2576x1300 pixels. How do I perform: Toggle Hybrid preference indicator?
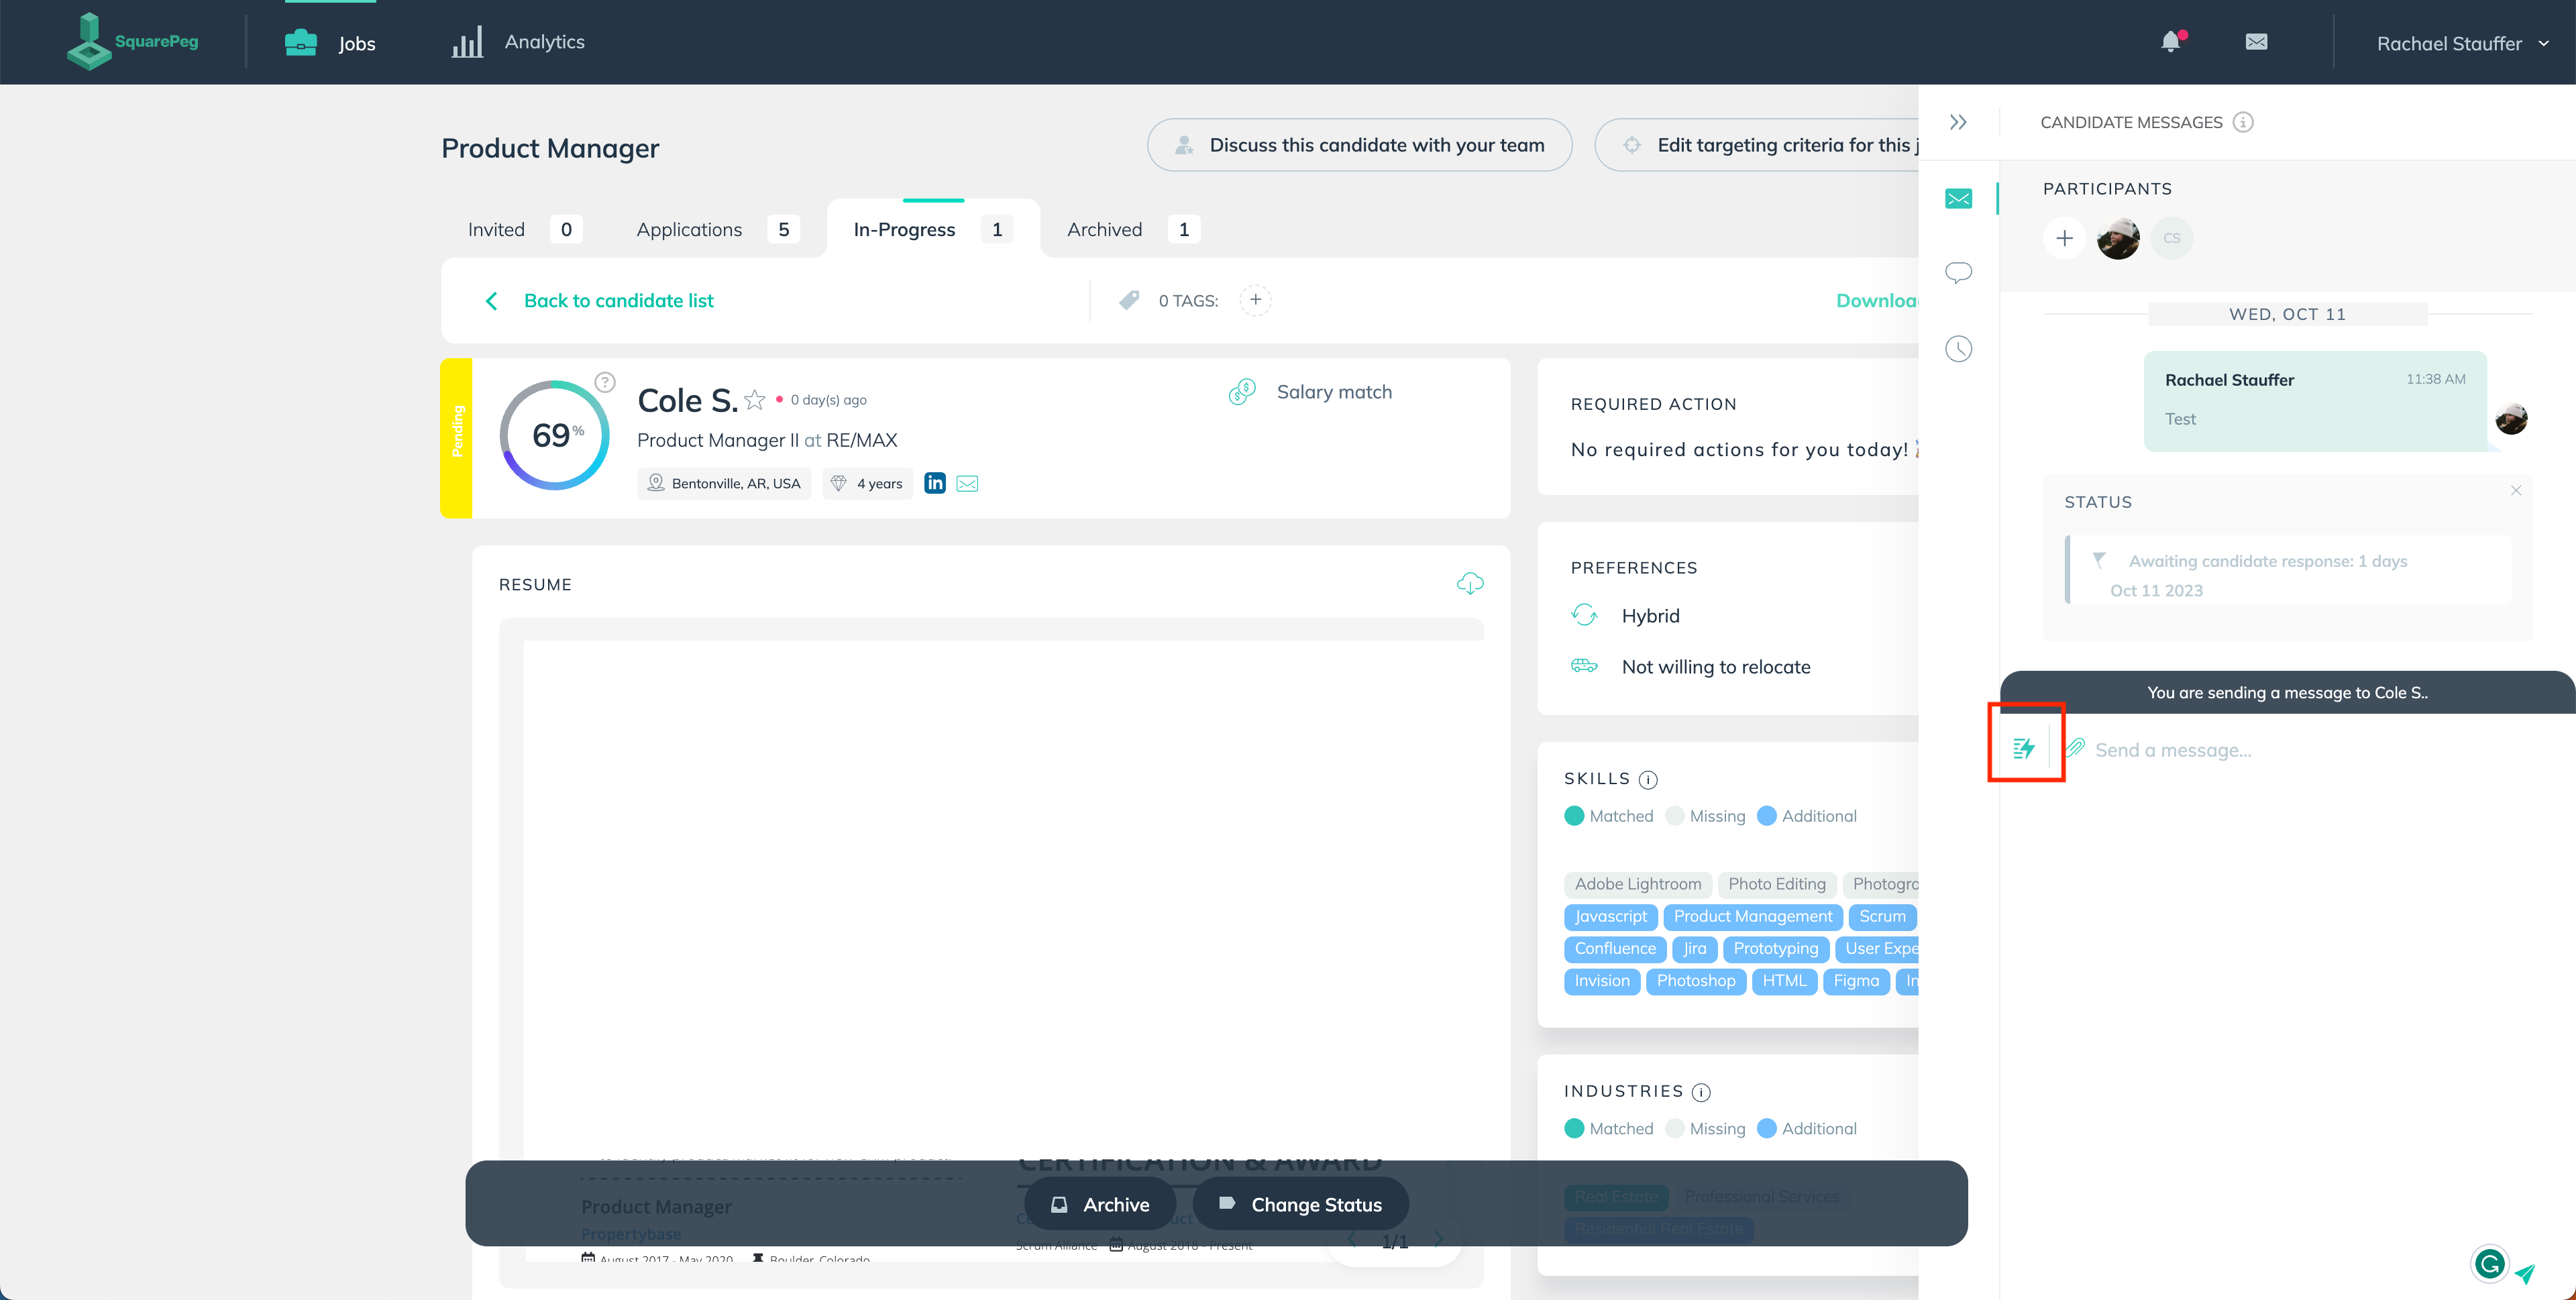[x=1585, y=614]
